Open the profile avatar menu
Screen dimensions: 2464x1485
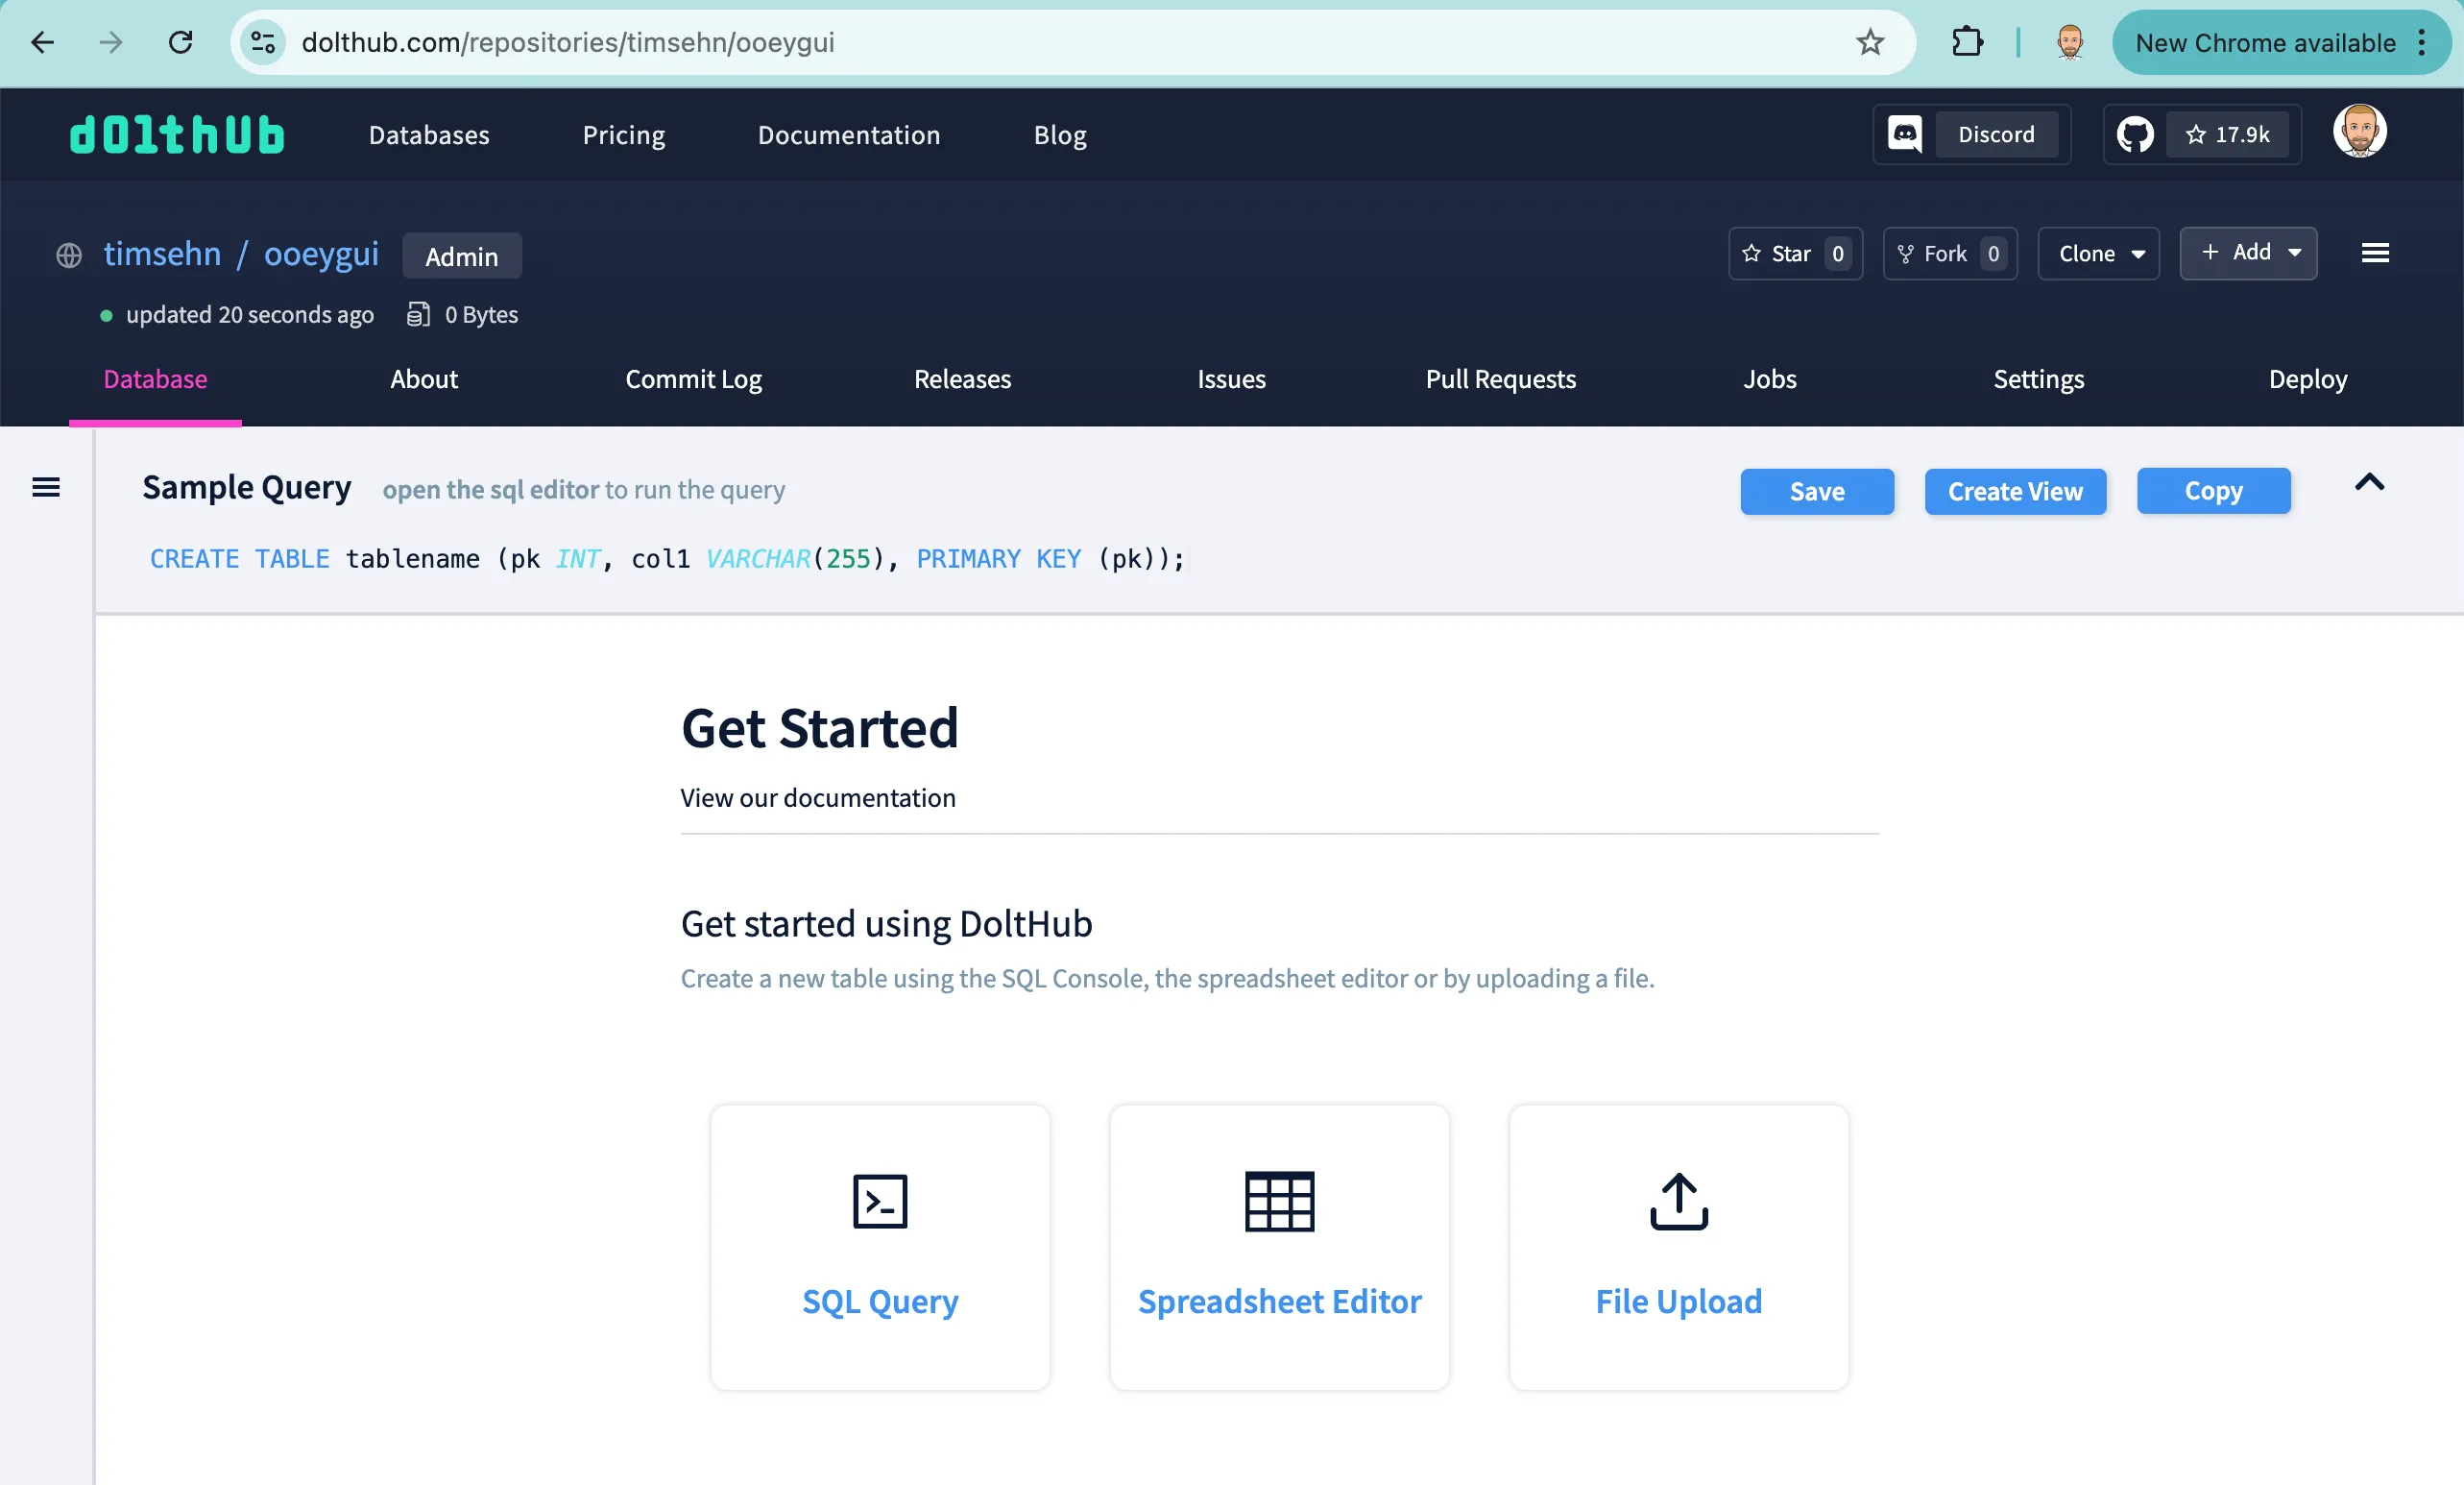2361,130
